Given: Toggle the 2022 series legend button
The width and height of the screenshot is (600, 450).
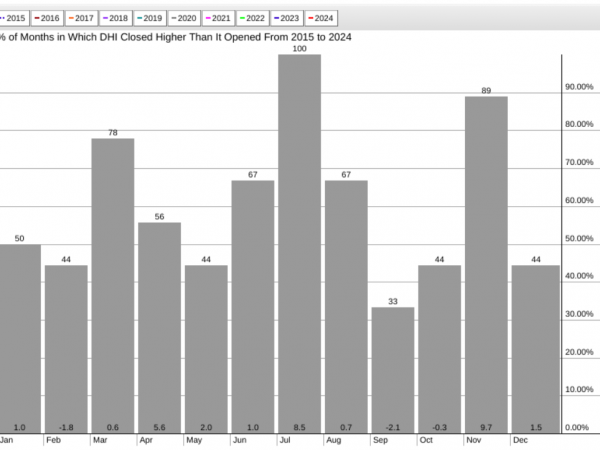Looking at the screenshot, I should (253, 18).
